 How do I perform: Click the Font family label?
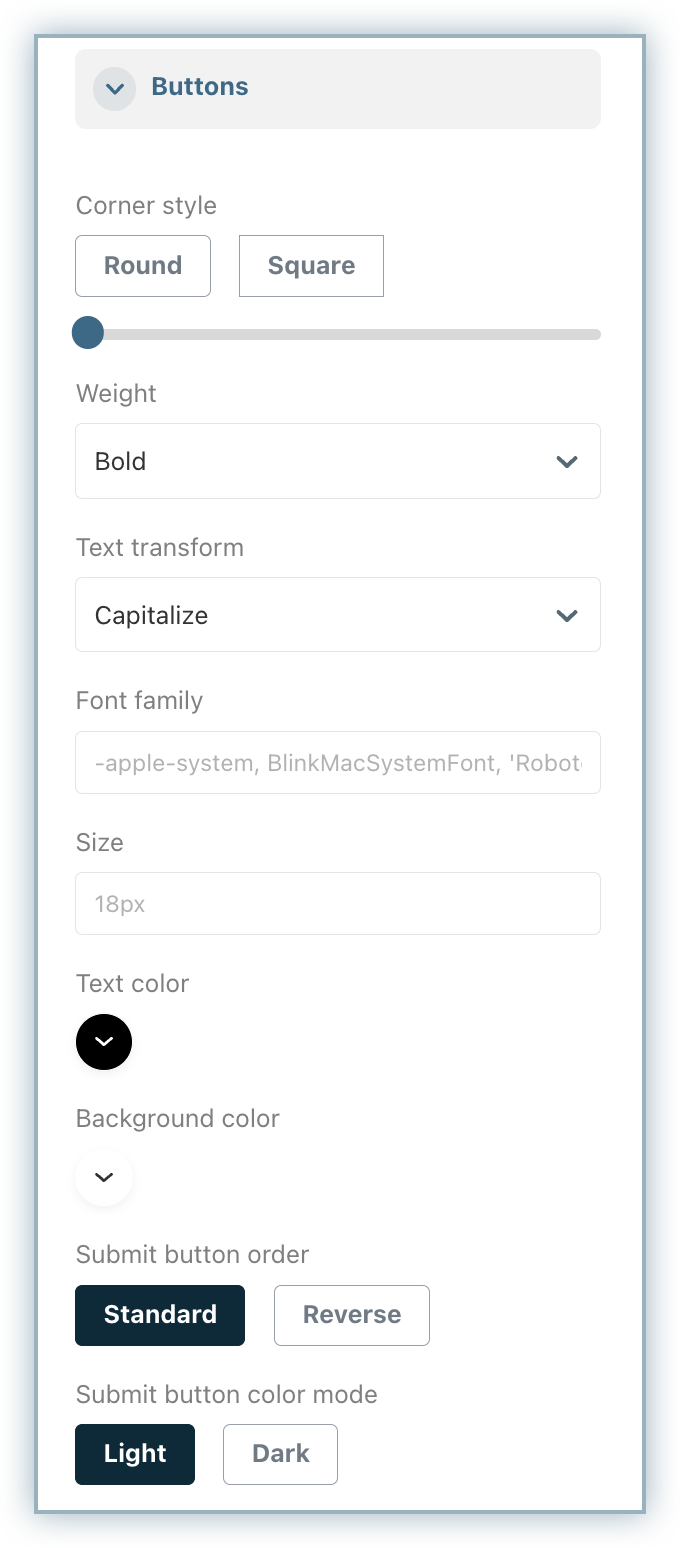pos(139,700)
